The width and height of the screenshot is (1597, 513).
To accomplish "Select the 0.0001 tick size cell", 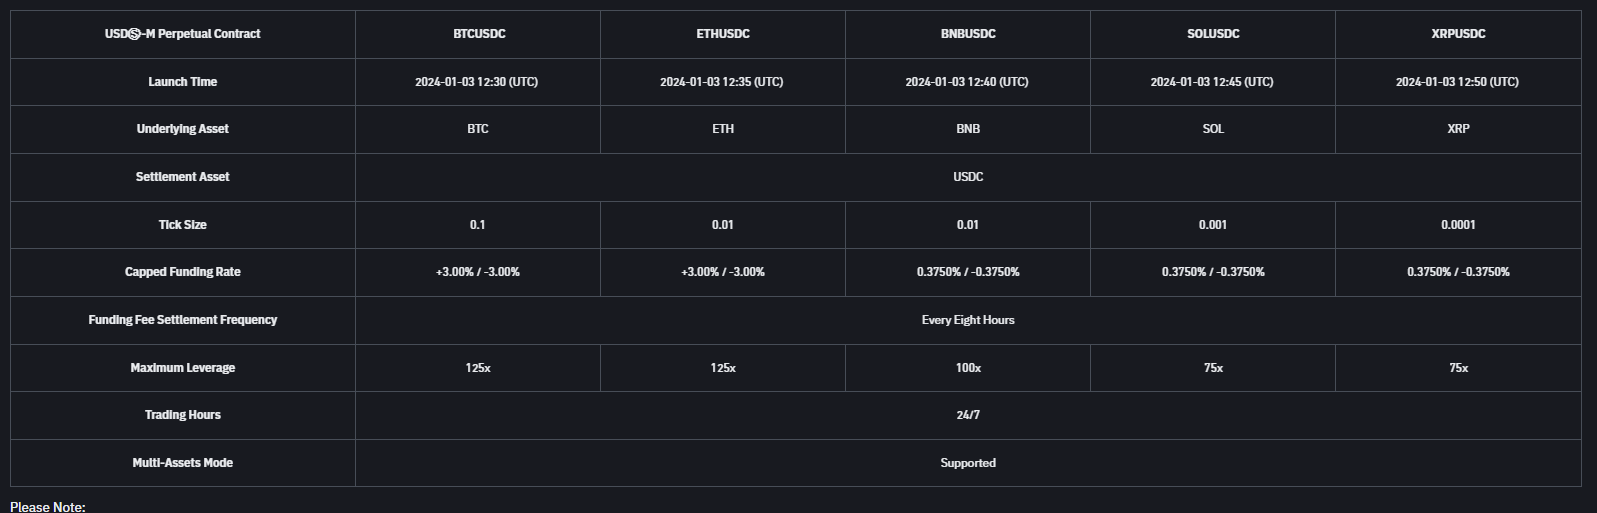I will pos(1458,225).
